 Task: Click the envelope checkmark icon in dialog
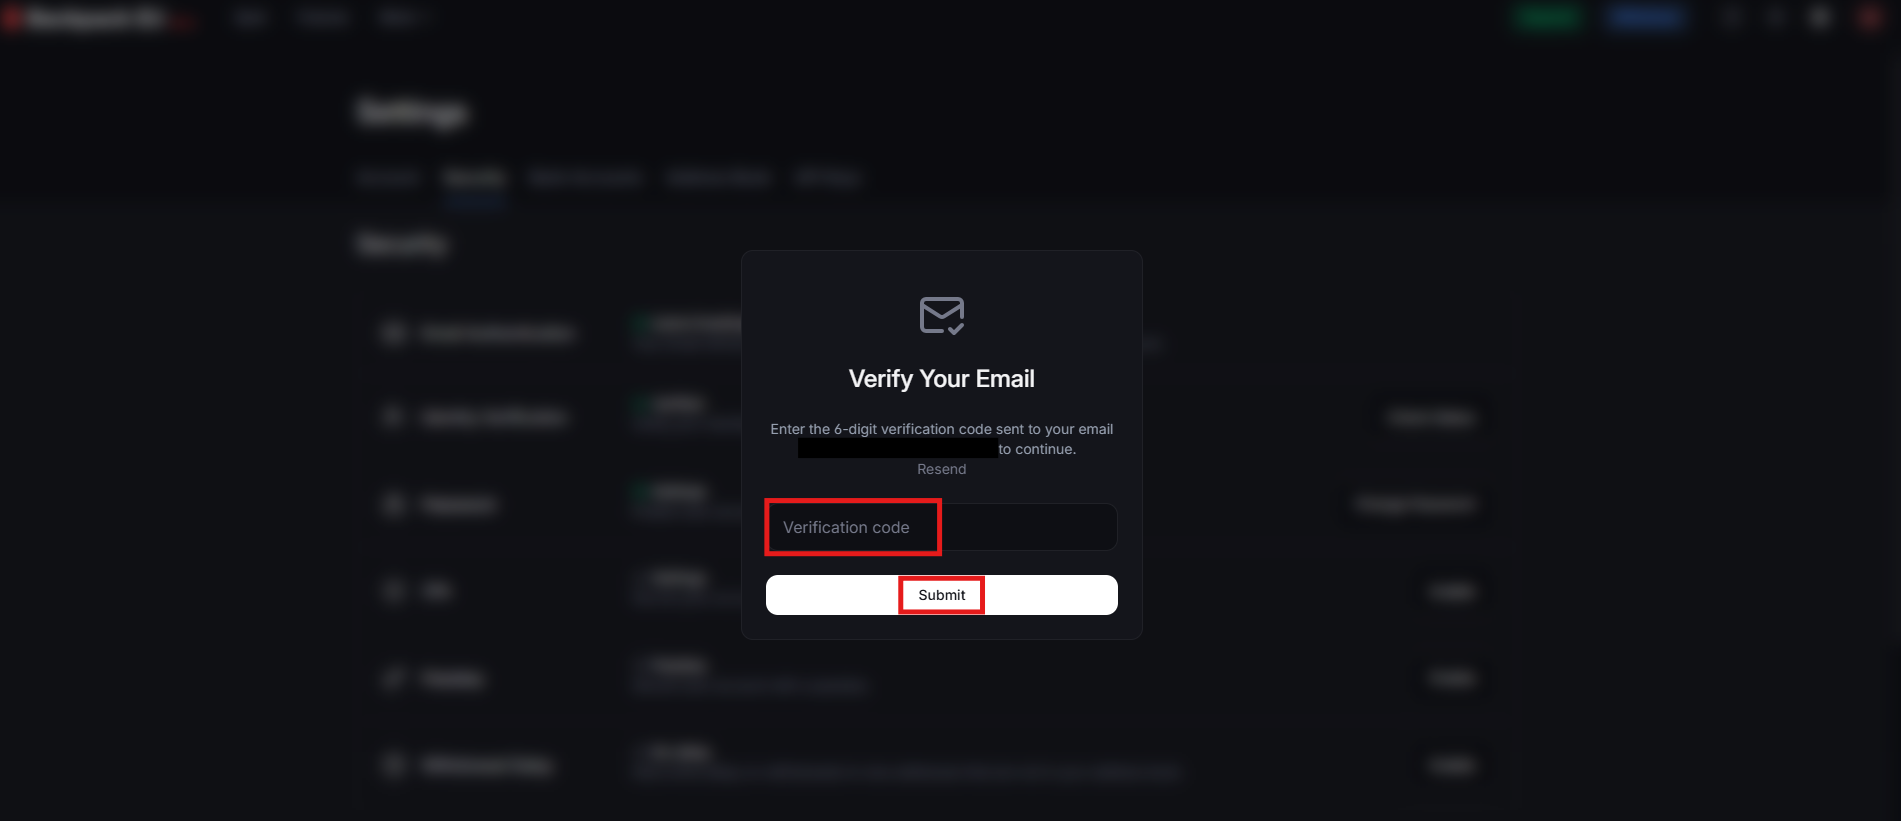tap(942, 316)
